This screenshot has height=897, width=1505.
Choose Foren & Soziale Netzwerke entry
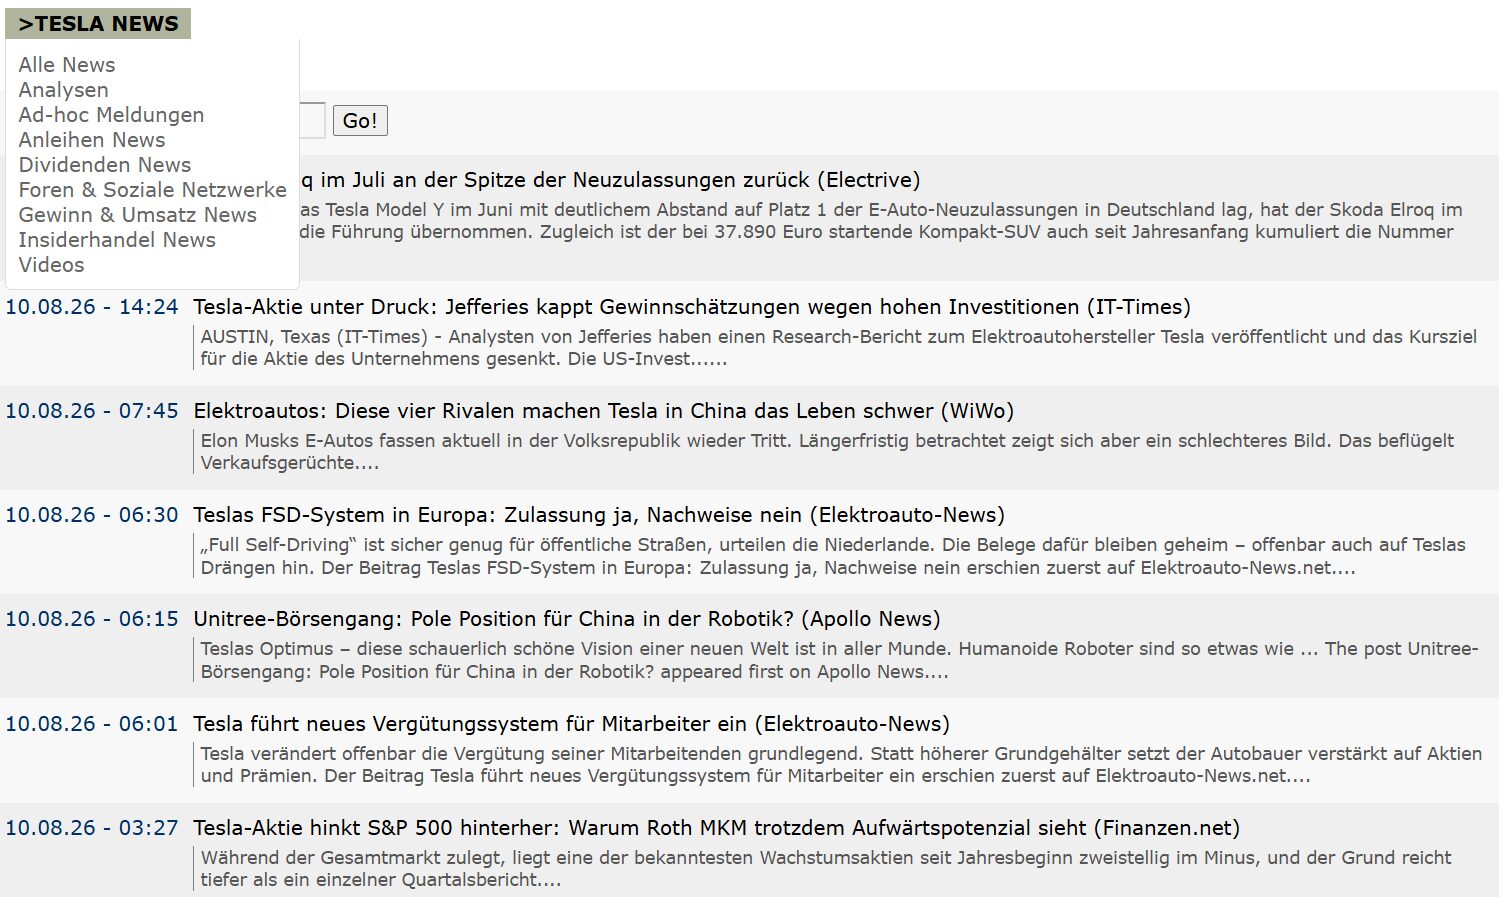pos(152,190)
